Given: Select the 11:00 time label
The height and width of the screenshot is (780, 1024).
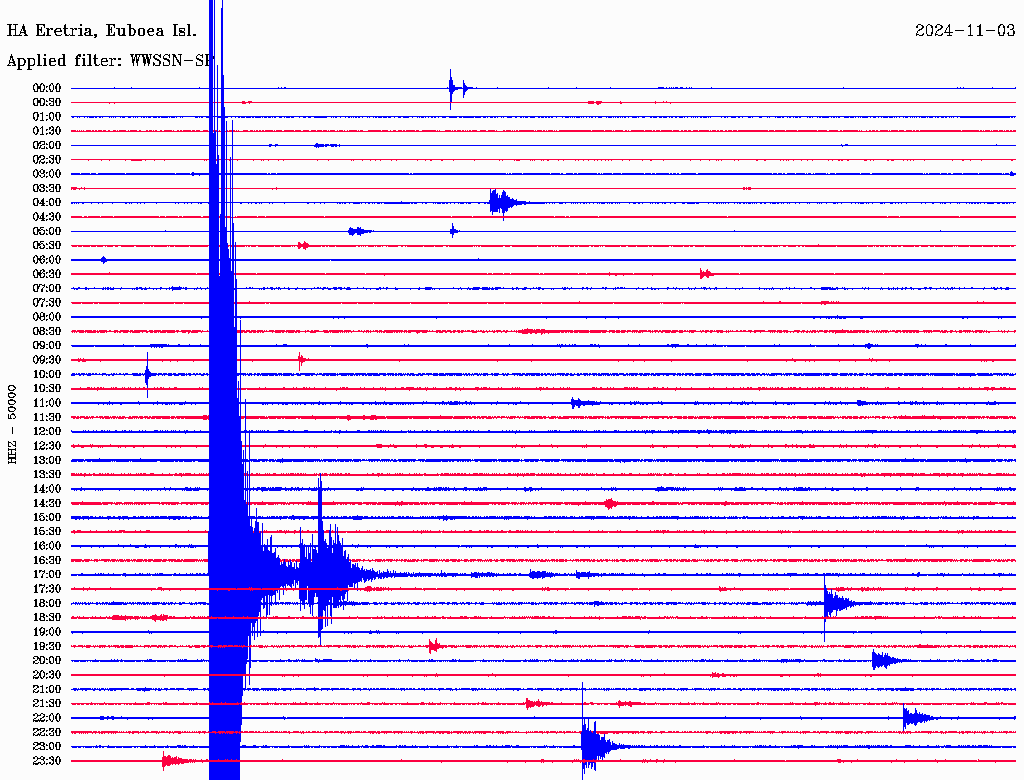Looking at the screenshot, I should (x=47, y=403).
